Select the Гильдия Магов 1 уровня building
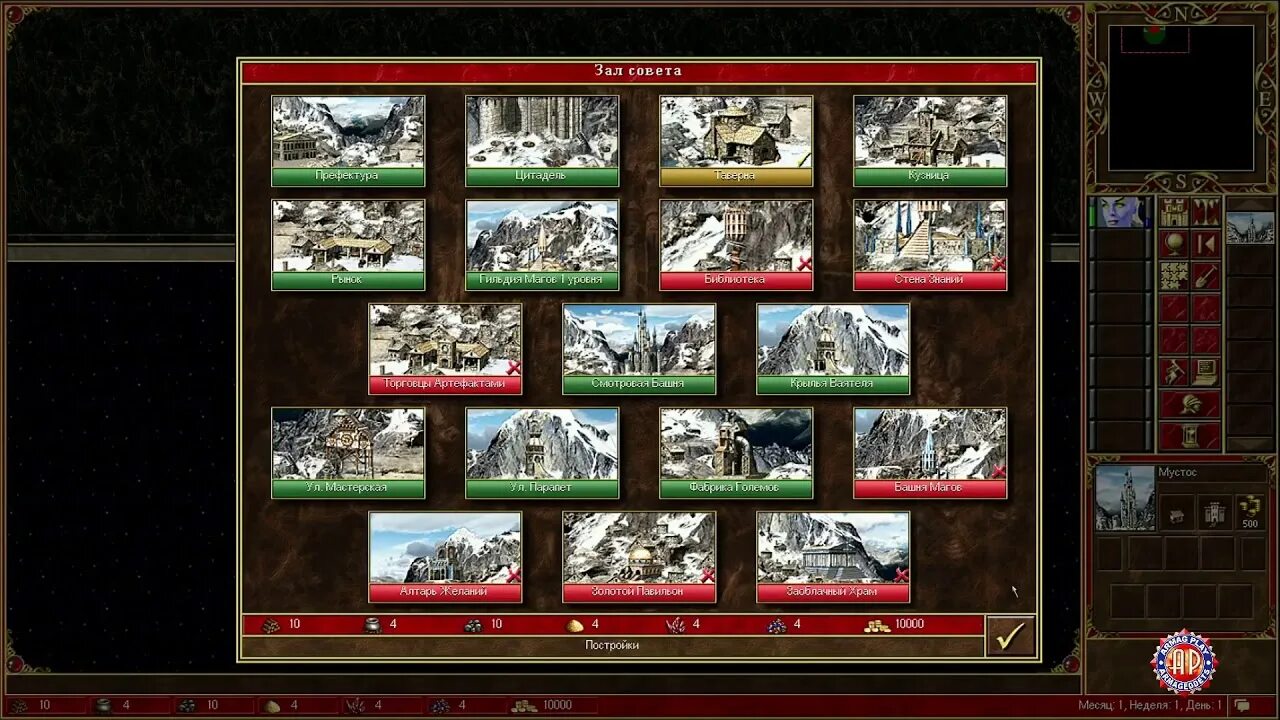This screenshot has width=1280, height=720. [x=542, y=245]
